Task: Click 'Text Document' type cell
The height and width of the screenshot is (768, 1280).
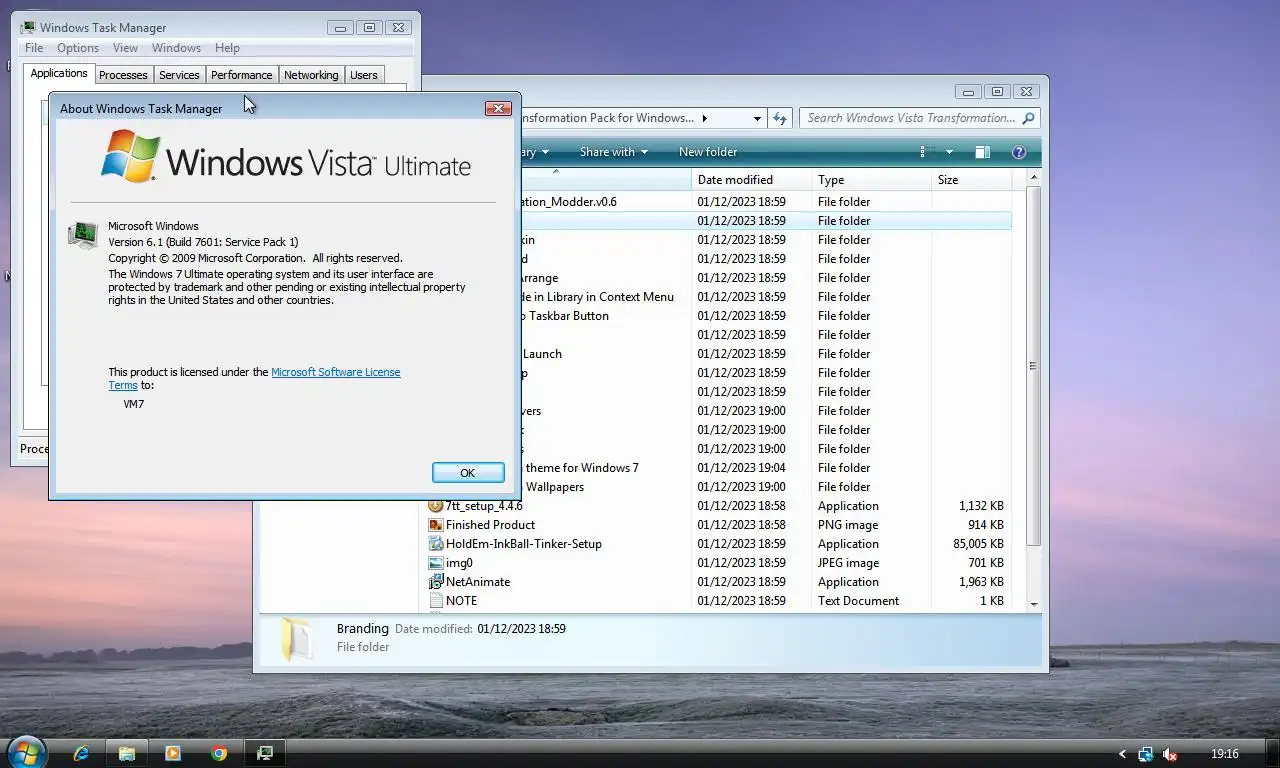Action: pos(858,601)
